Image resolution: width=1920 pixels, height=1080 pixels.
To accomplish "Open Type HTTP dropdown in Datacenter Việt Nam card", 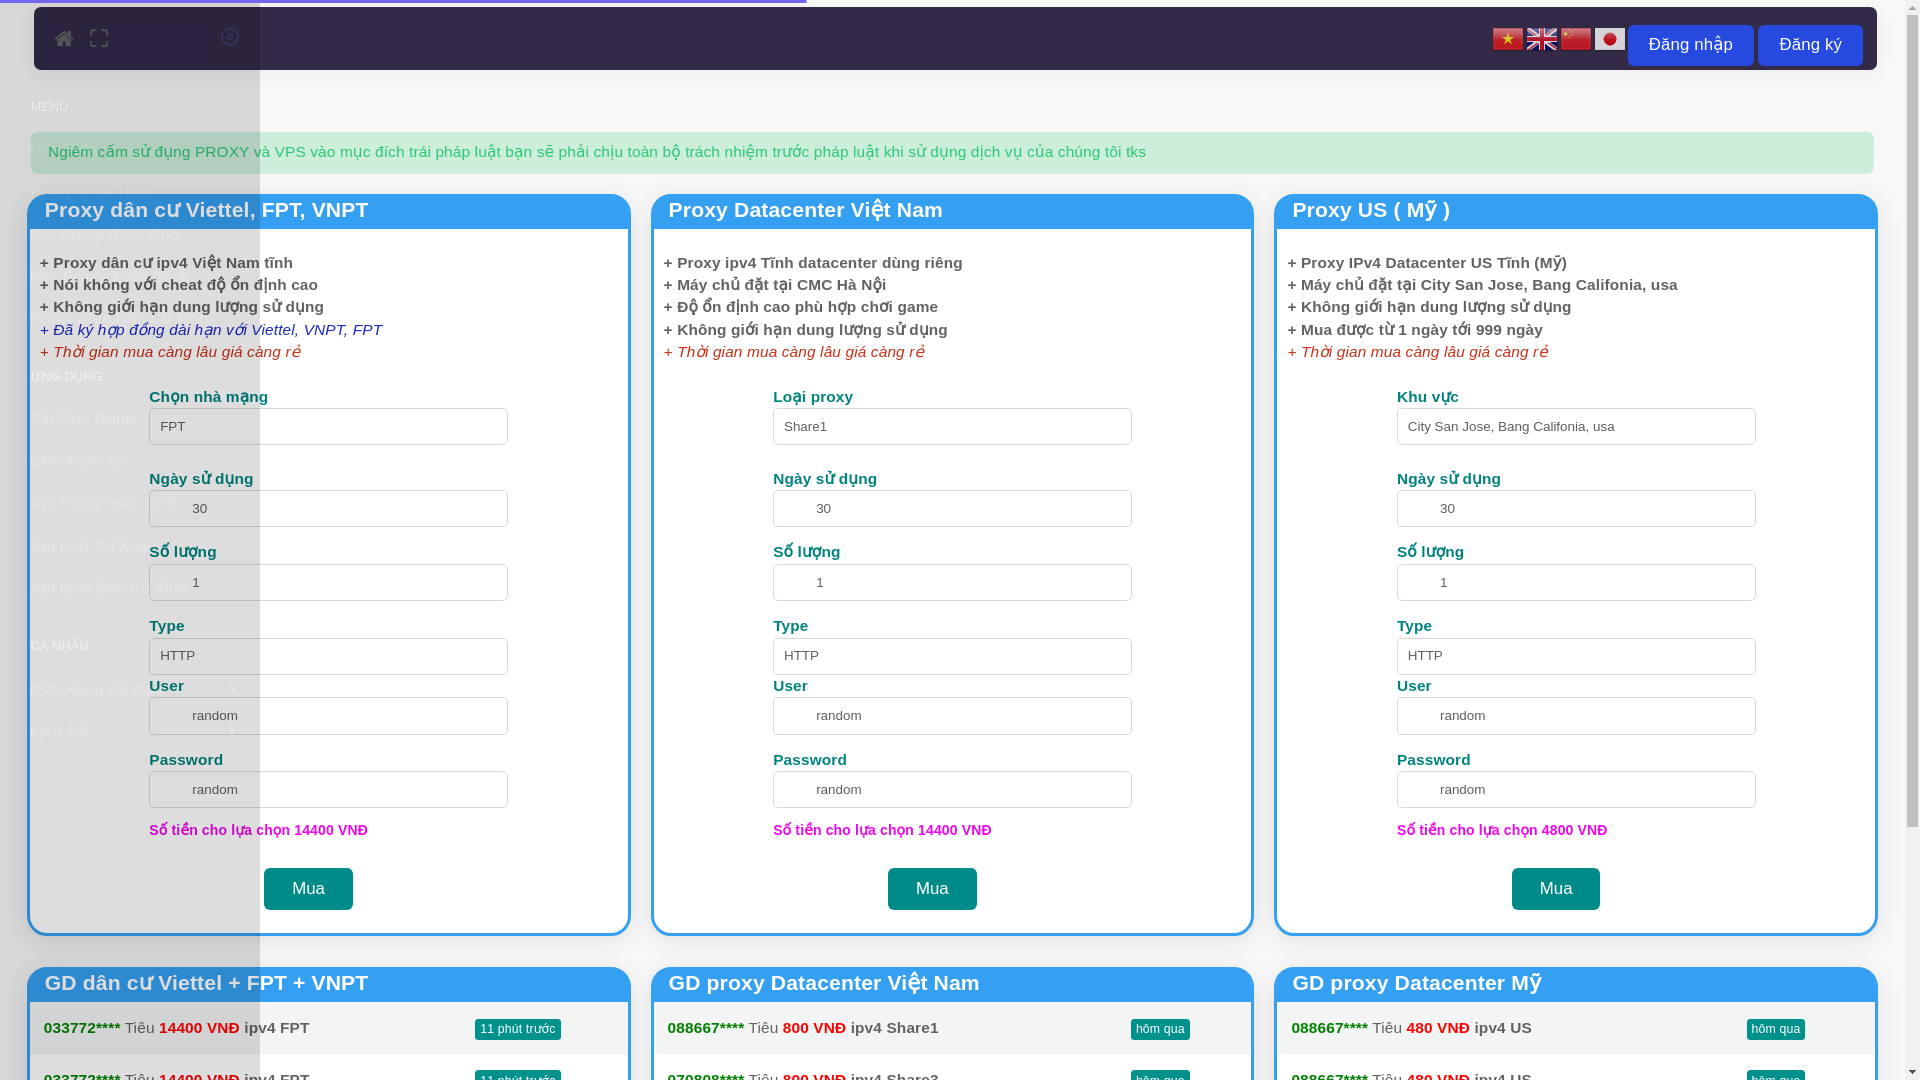I will pyautogui.click(x=952, y=656).
